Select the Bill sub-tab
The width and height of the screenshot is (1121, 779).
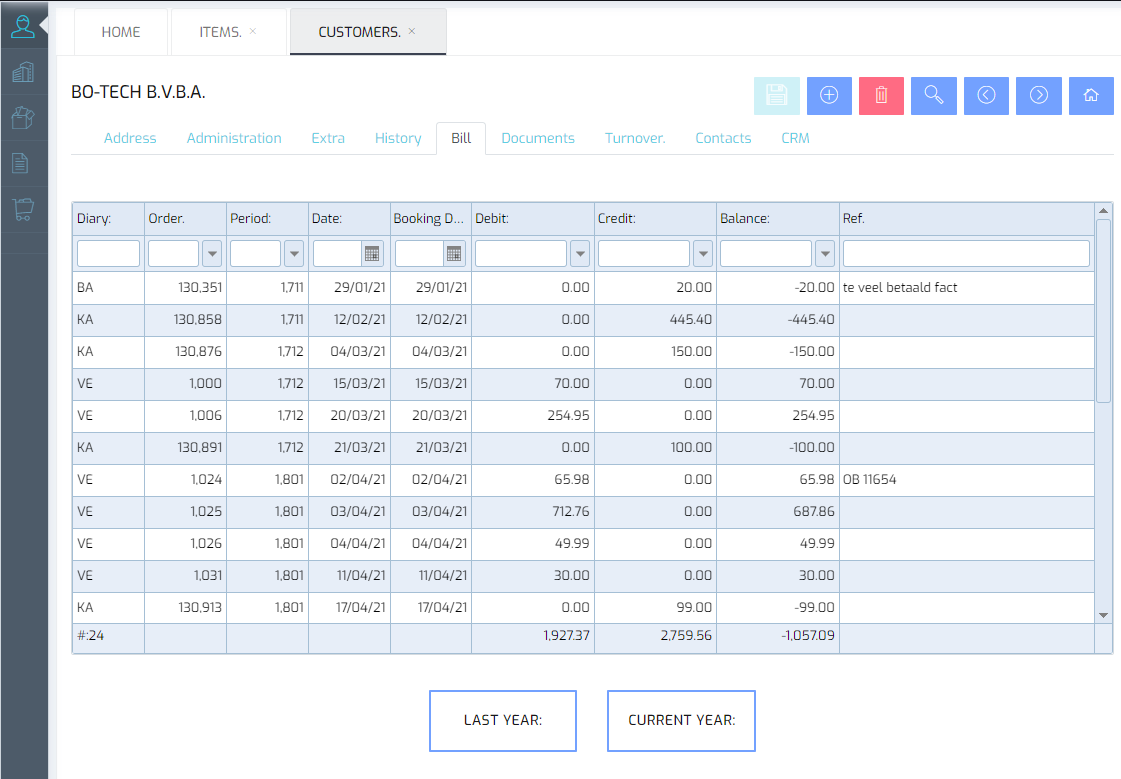pos(461,138)
